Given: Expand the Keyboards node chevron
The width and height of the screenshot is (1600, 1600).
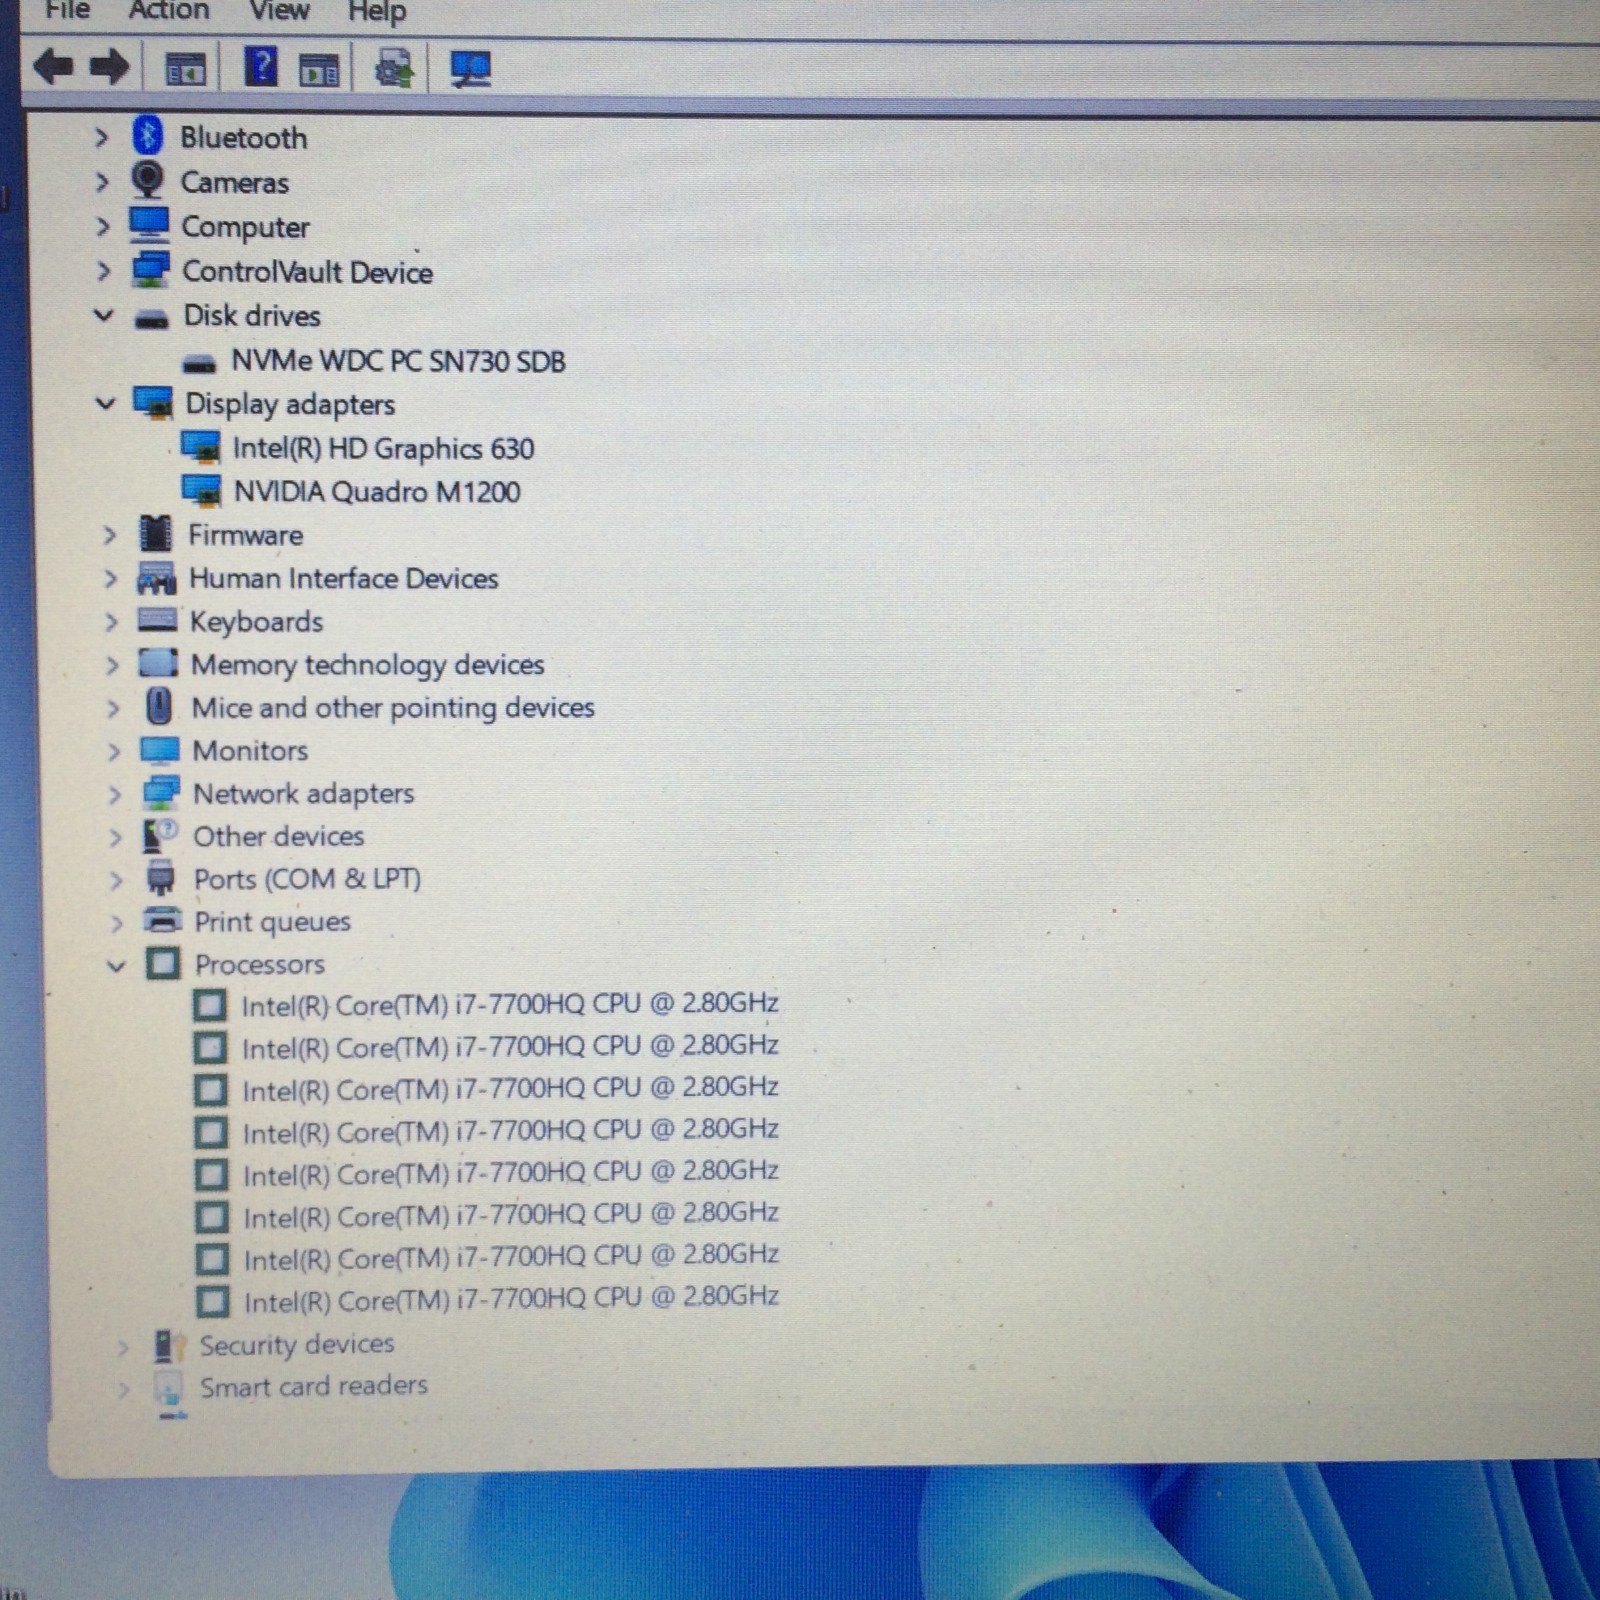Looking at the screenshot, I should tap(112, 621).
